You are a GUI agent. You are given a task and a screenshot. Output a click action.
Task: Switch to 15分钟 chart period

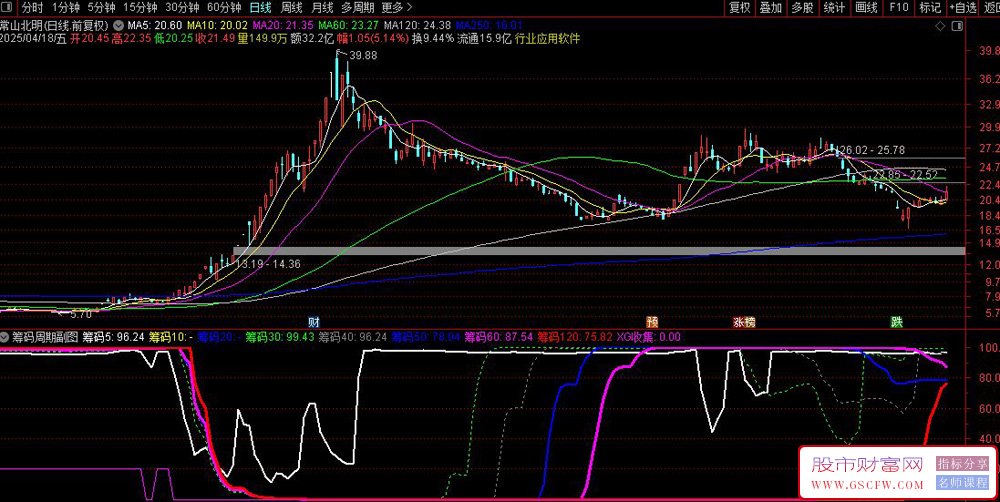140,8
